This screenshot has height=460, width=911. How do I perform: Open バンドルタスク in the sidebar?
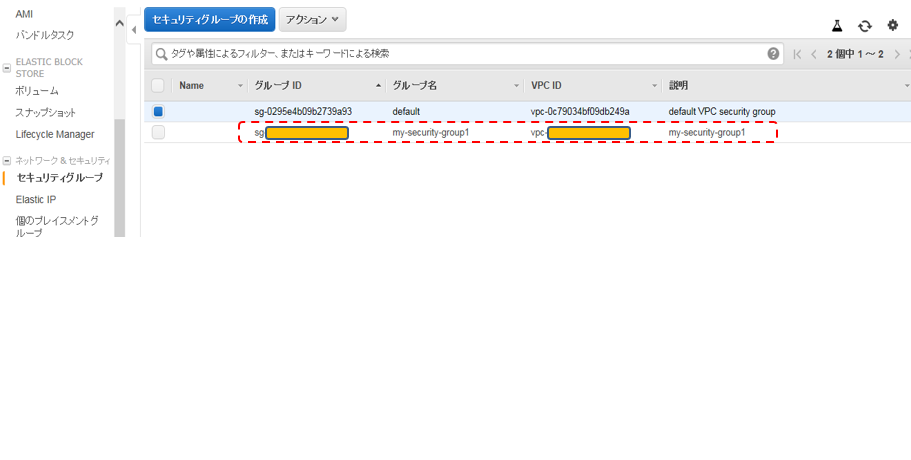click(45, 35)
